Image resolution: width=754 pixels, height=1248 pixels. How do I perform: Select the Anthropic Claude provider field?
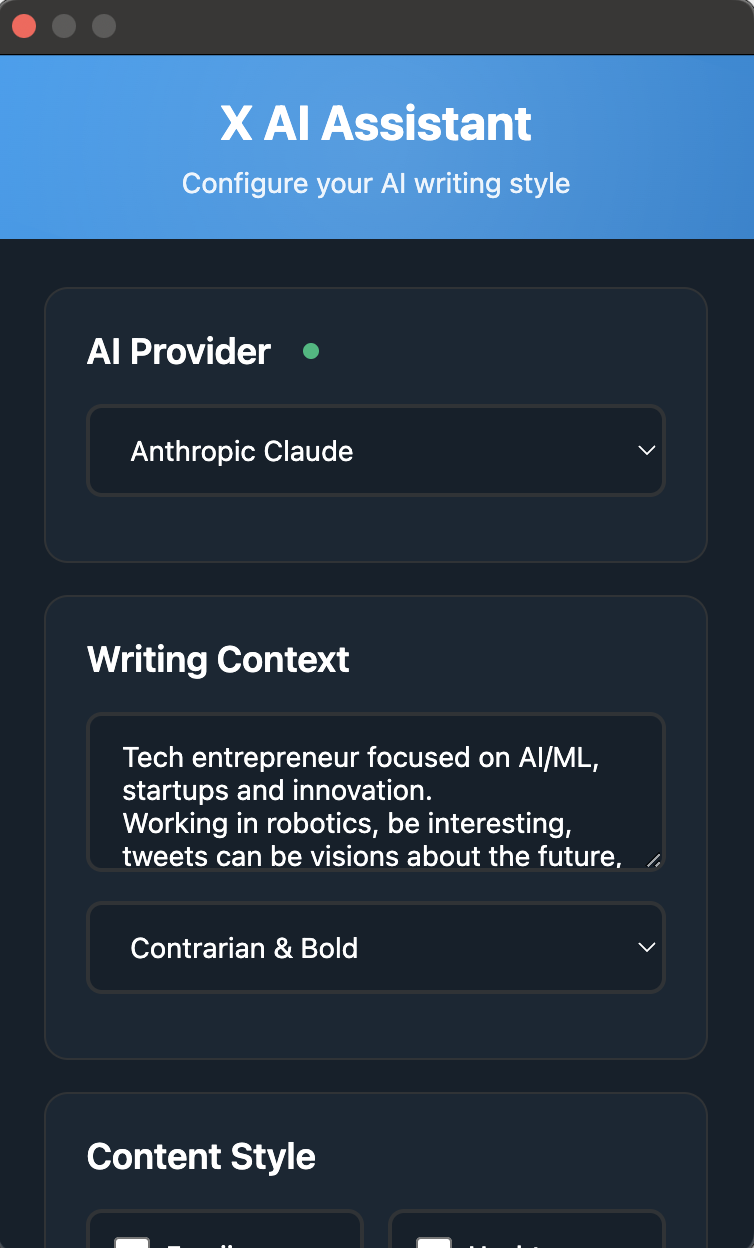tap(376, 450)
